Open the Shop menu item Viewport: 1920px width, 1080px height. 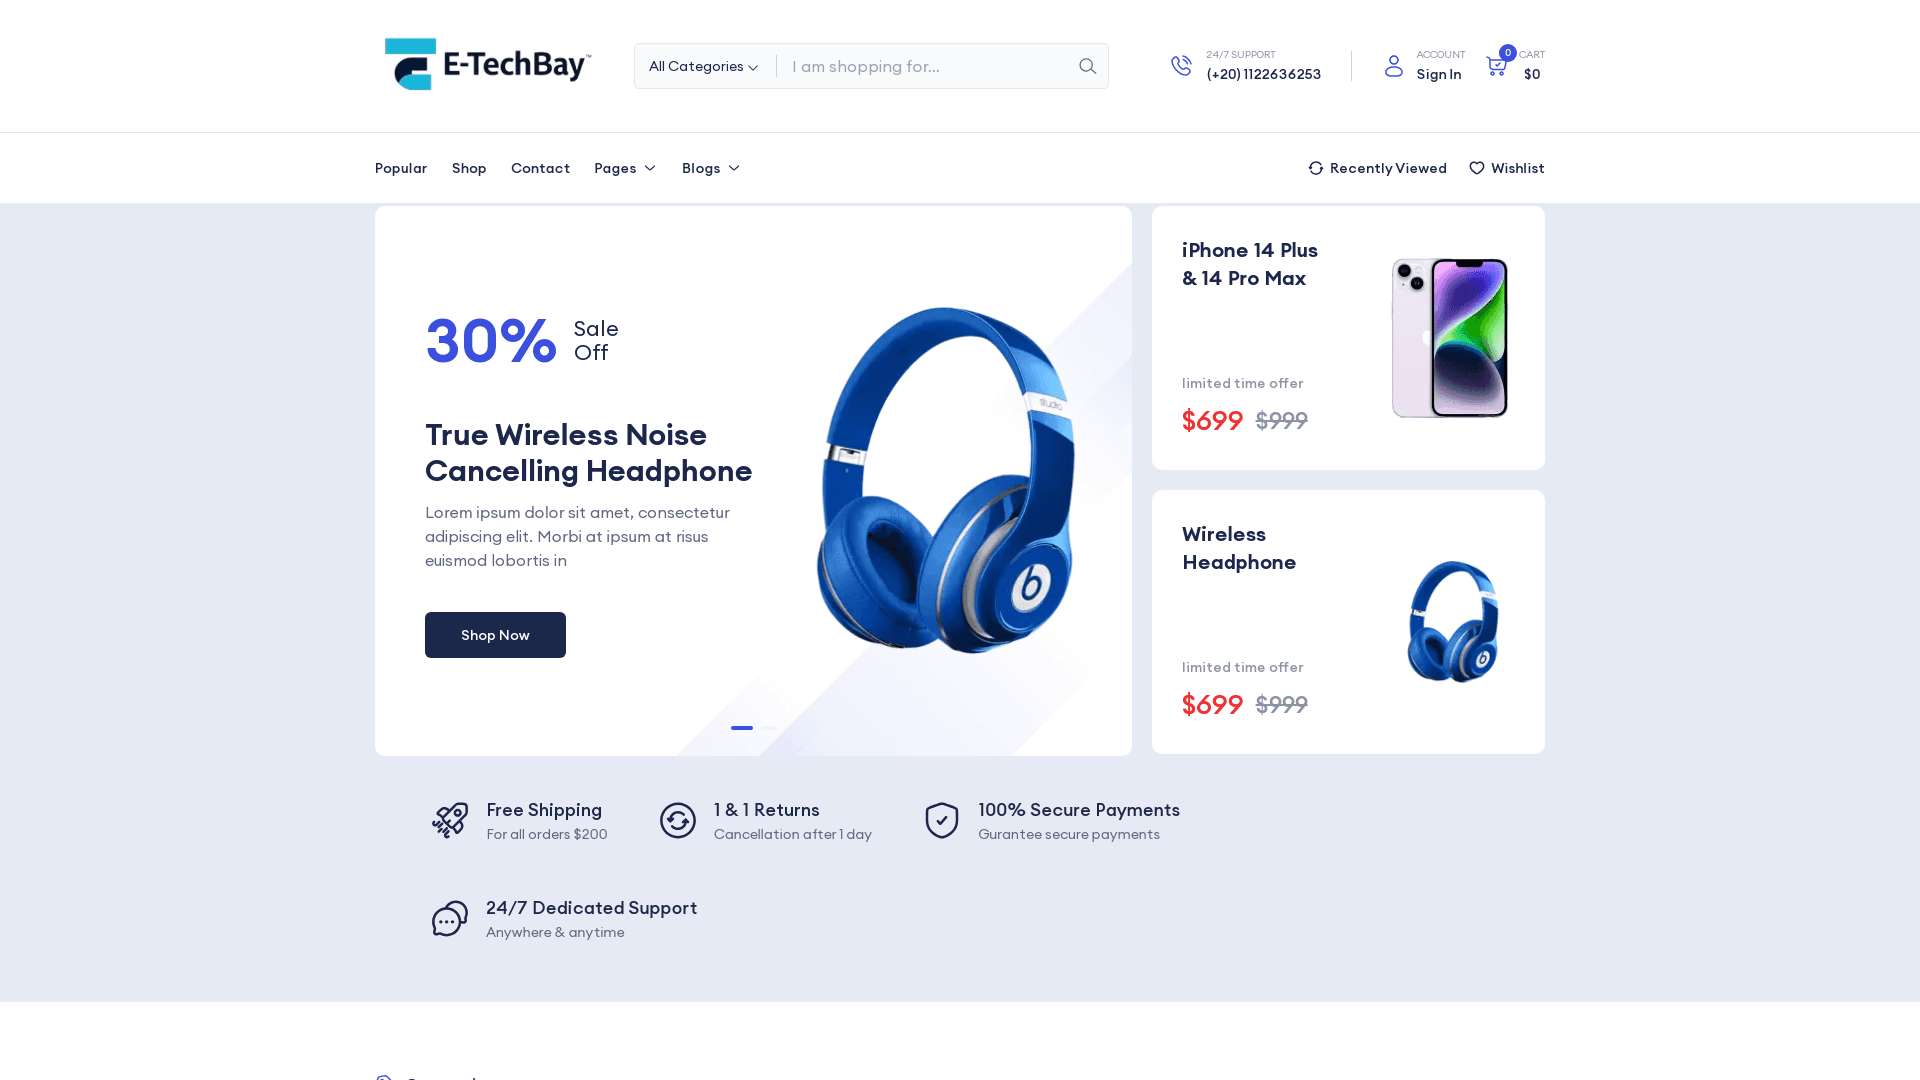pyautogui.click(x=469, y=167)
